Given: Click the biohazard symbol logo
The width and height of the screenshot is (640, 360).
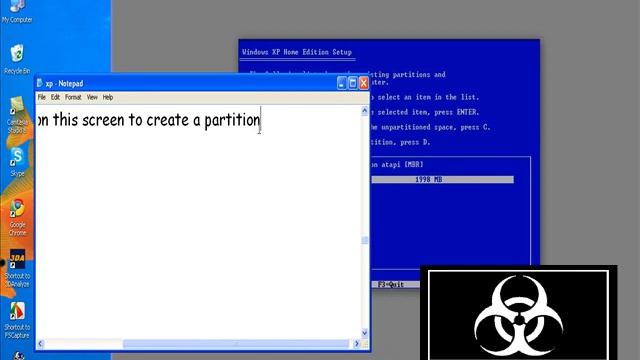Looking at the screenshot, I should tap(518, 315).
